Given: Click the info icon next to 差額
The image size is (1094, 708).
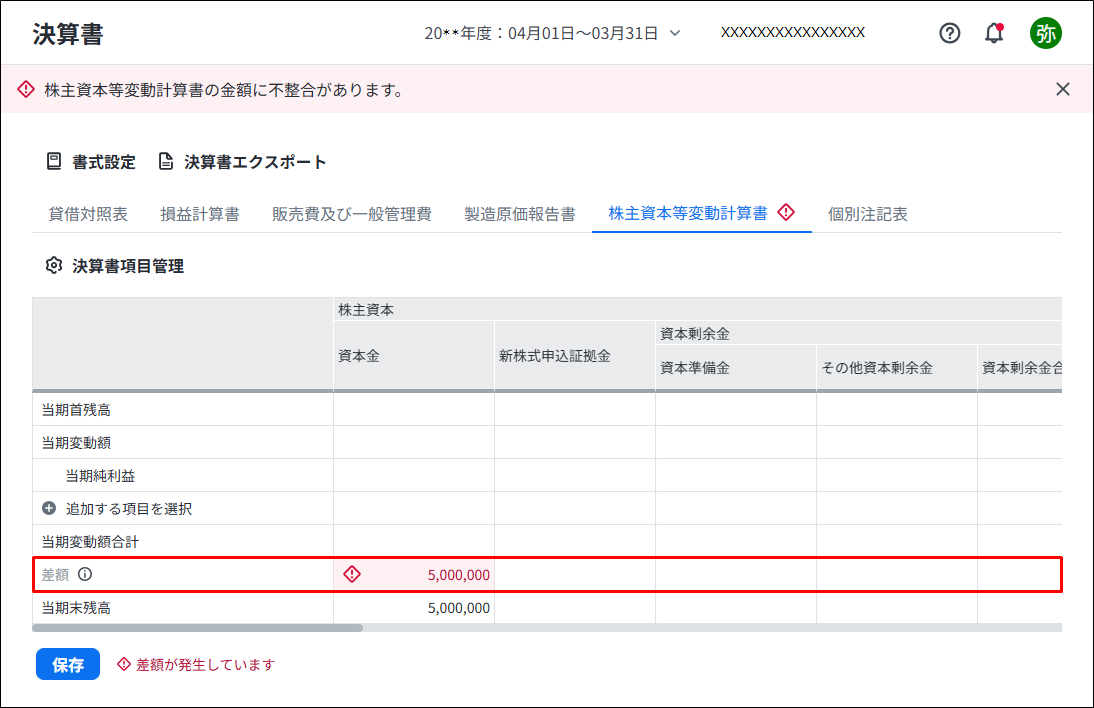Looking at the screenshot, I should [85, 575].
